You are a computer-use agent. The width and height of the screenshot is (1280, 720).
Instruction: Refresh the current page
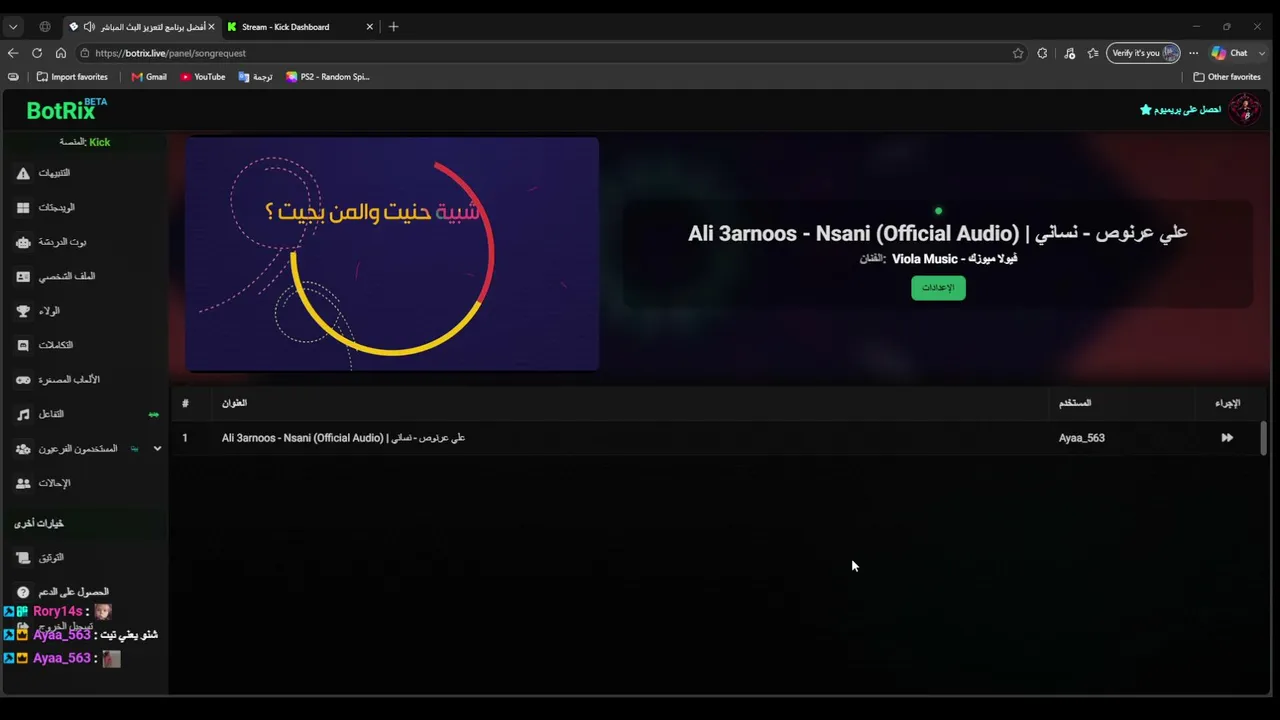tap(37, 53)
